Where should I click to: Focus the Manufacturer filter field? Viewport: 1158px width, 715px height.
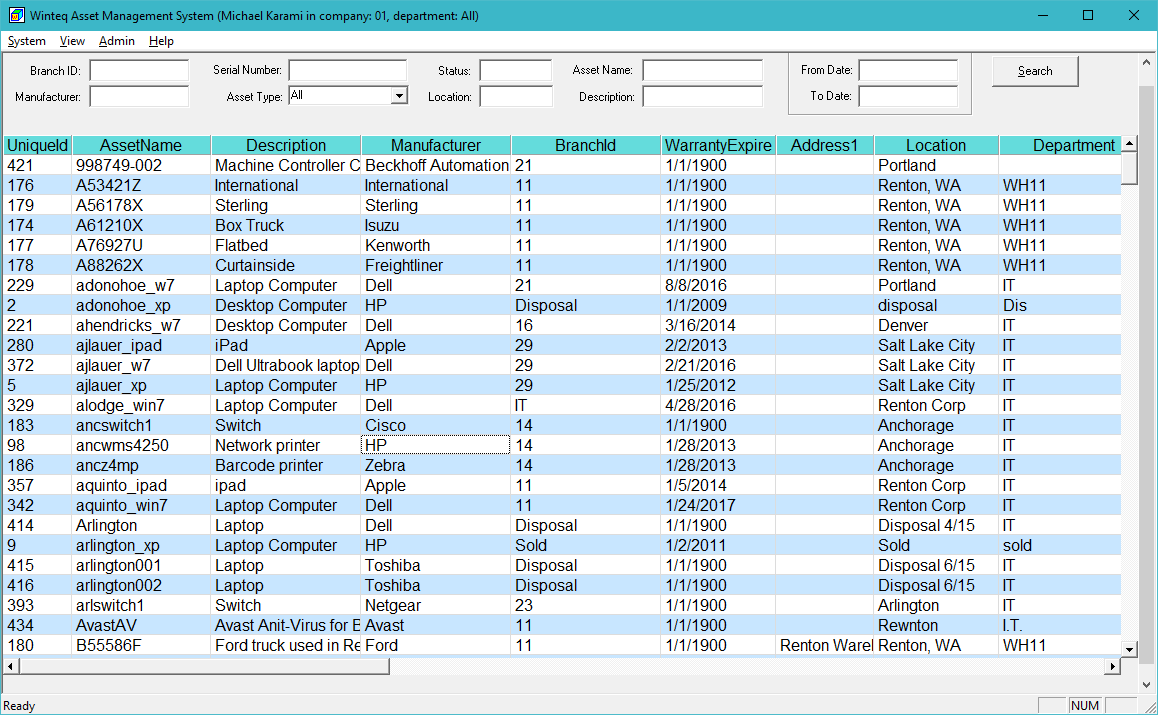pyautogui.click(x=139, y=97)
